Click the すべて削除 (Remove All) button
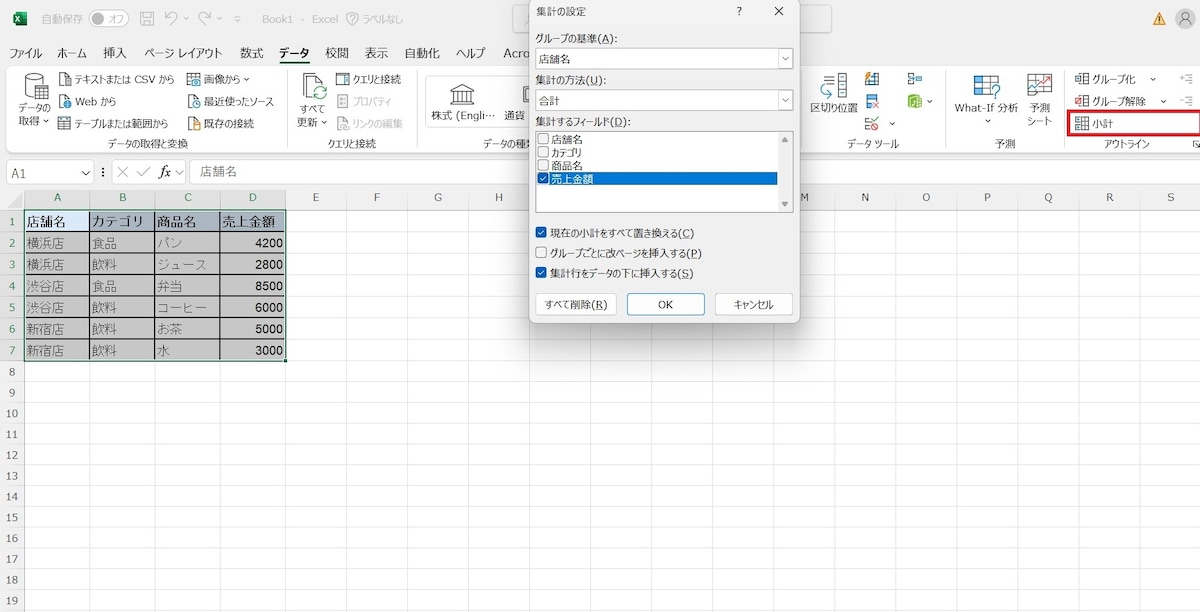Image resolution: width=1200 pixels, height=612 pixels. (574, 304)
